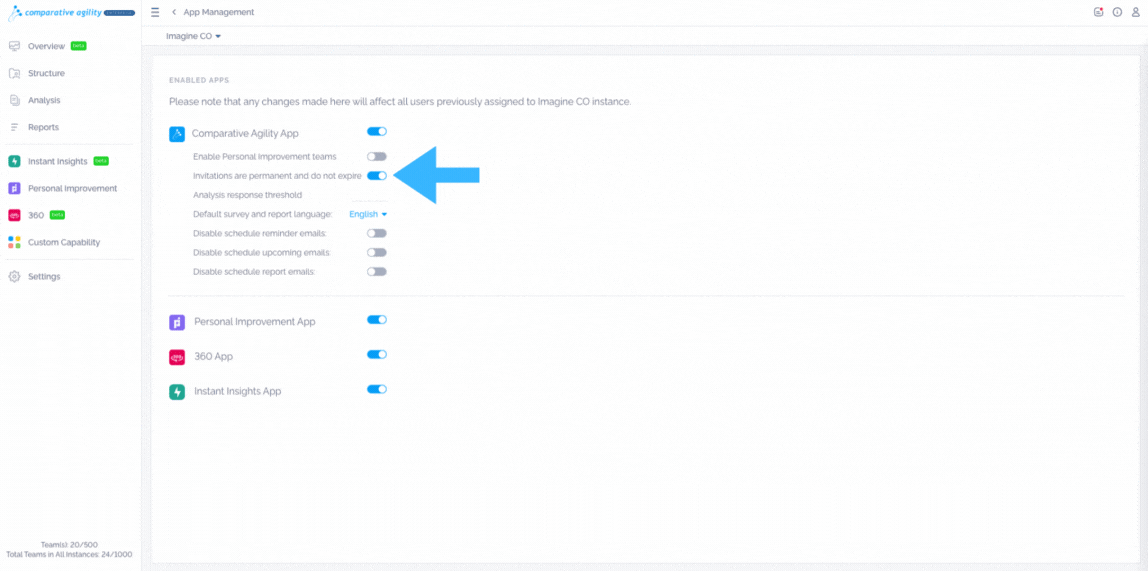Click the info icon in top bar
The height and width of the screenshot is (571, 1148).
[1117, 12]
